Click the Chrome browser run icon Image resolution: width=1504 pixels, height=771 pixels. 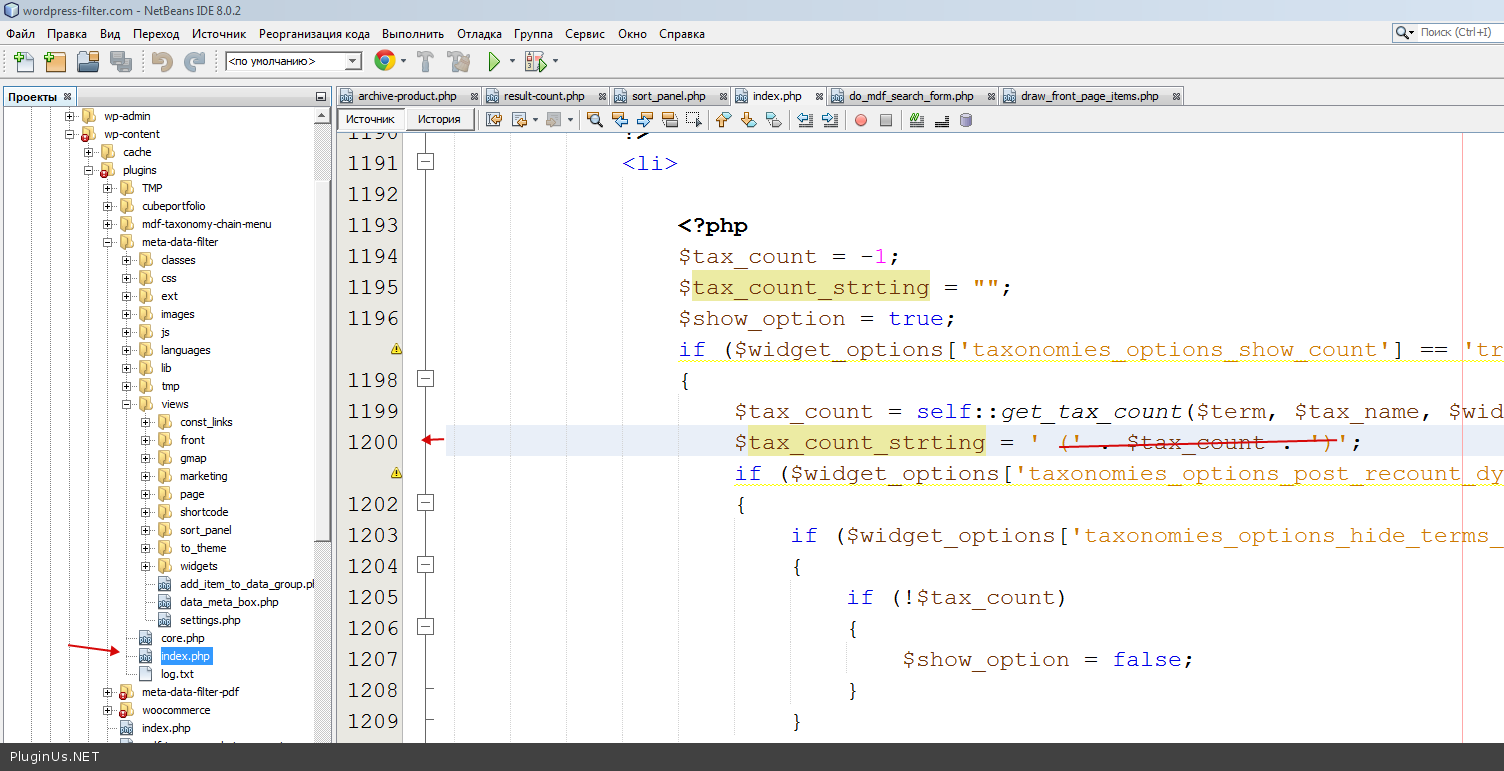(384, 62)
